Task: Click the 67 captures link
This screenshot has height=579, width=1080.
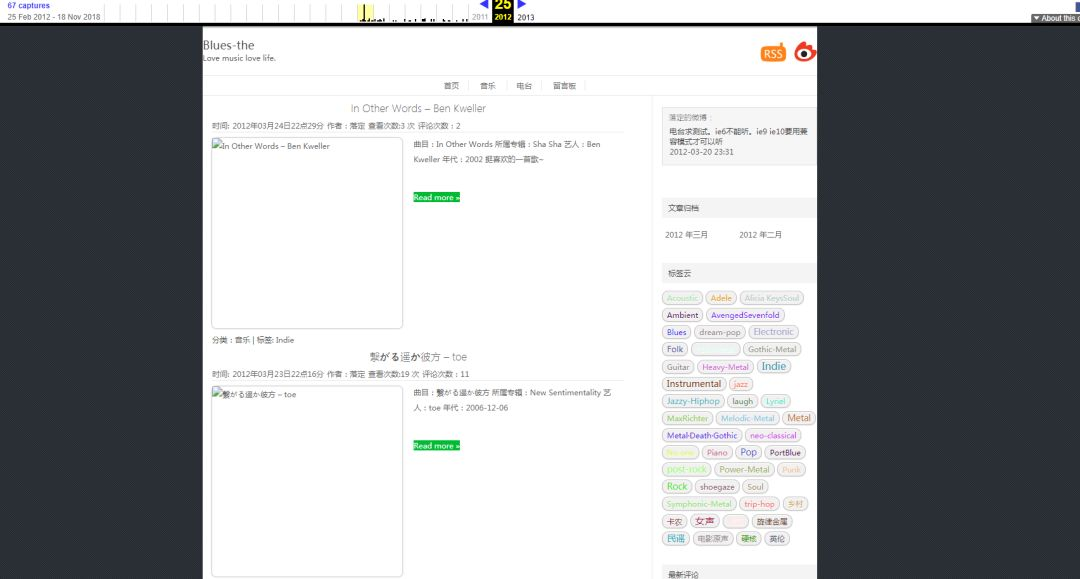Action: [x=28, y=6]
